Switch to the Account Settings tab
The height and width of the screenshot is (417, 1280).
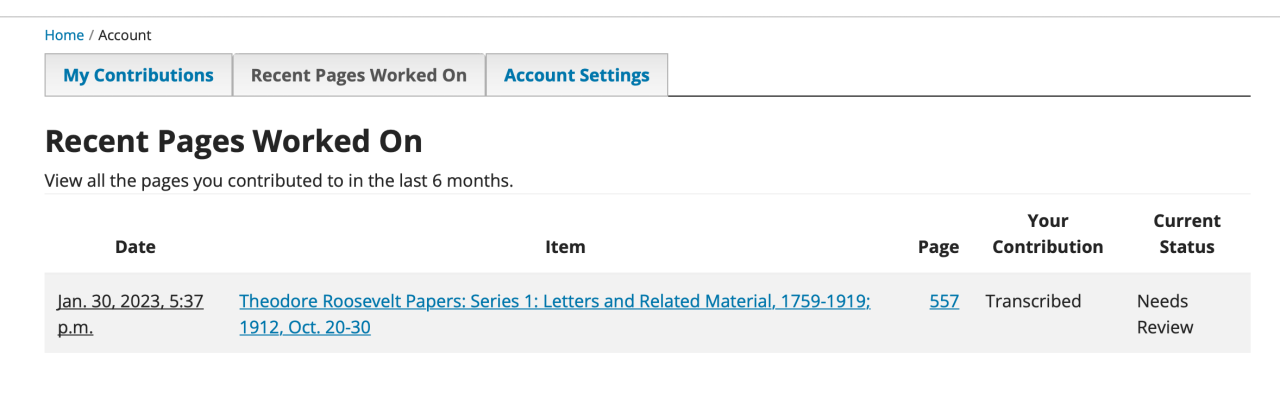[577, 75]
